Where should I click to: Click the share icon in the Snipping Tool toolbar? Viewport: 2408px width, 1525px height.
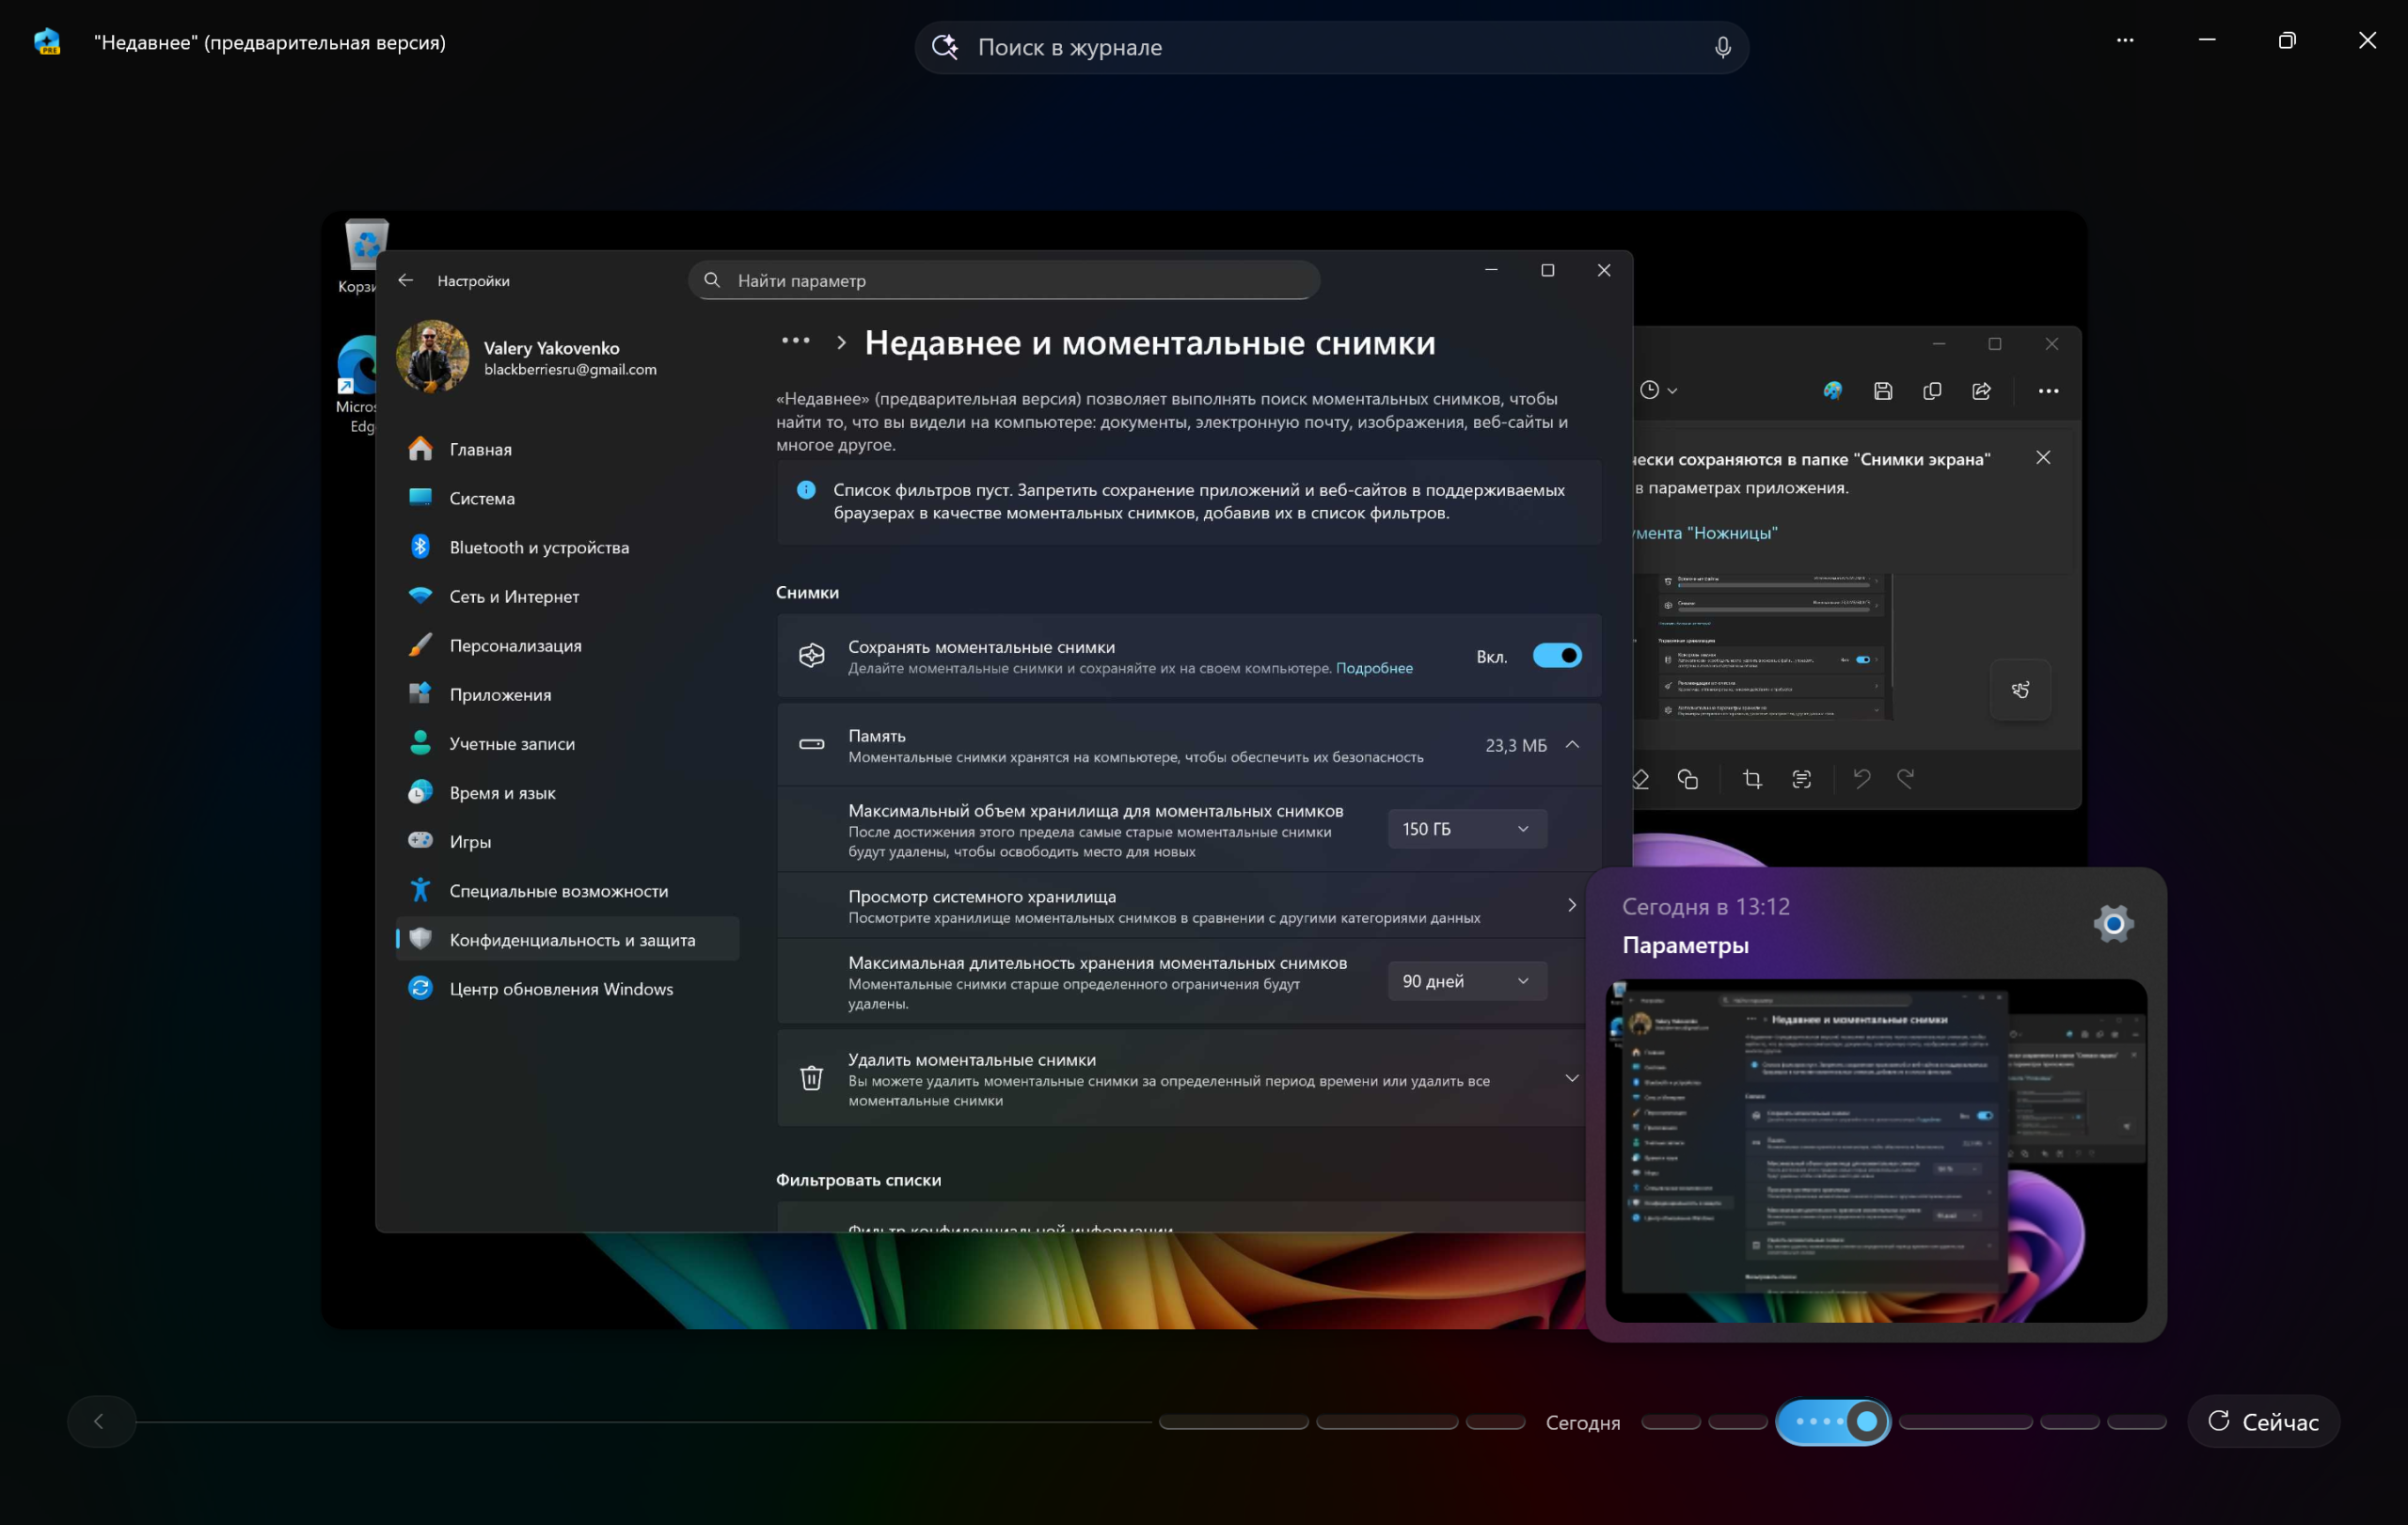(1981, 391)
